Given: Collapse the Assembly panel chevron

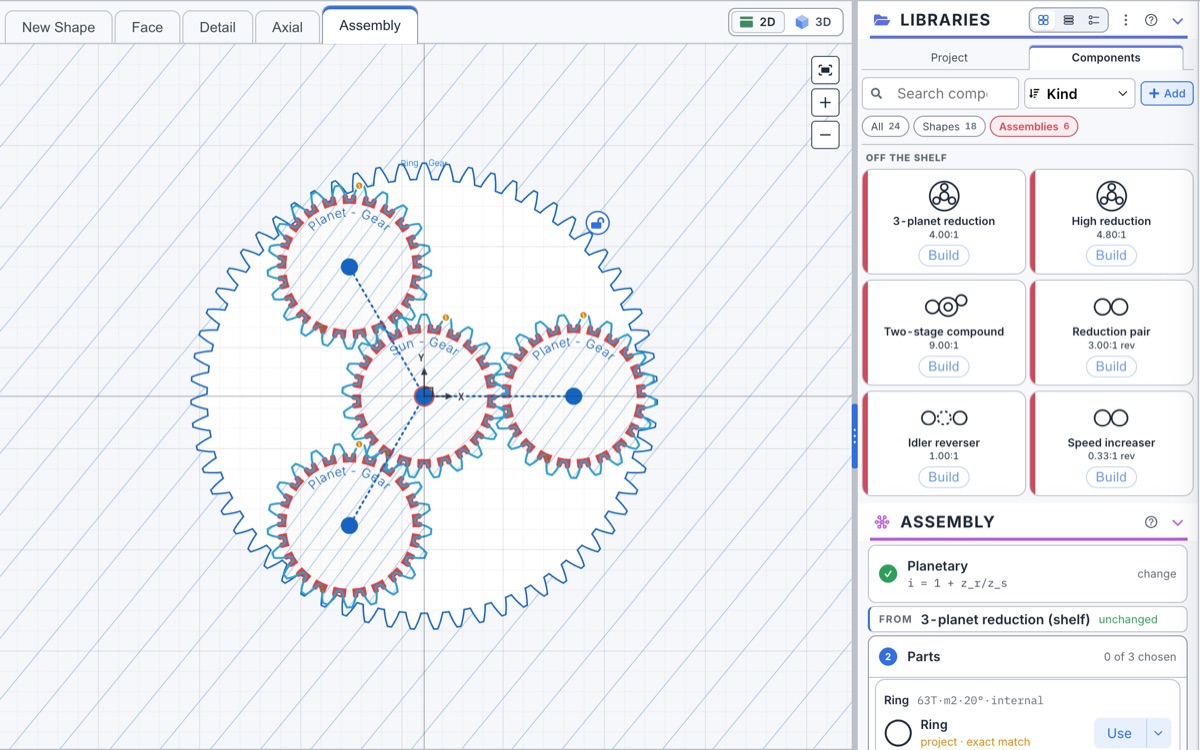Looking at the screenshot, I should [1177, 522].
